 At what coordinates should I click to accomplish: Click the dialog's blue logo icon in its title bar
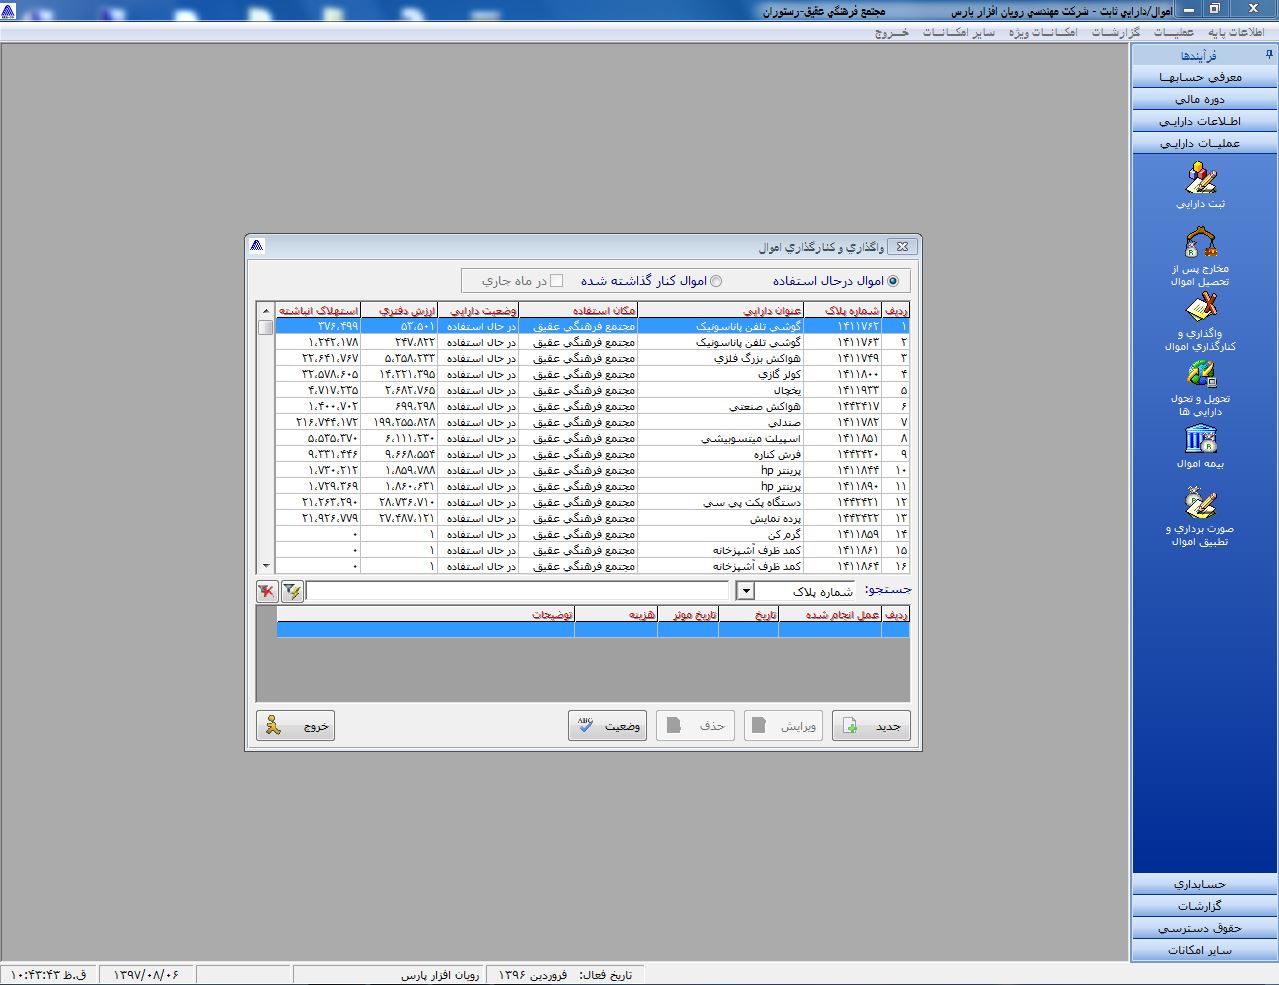pos(257,246)
